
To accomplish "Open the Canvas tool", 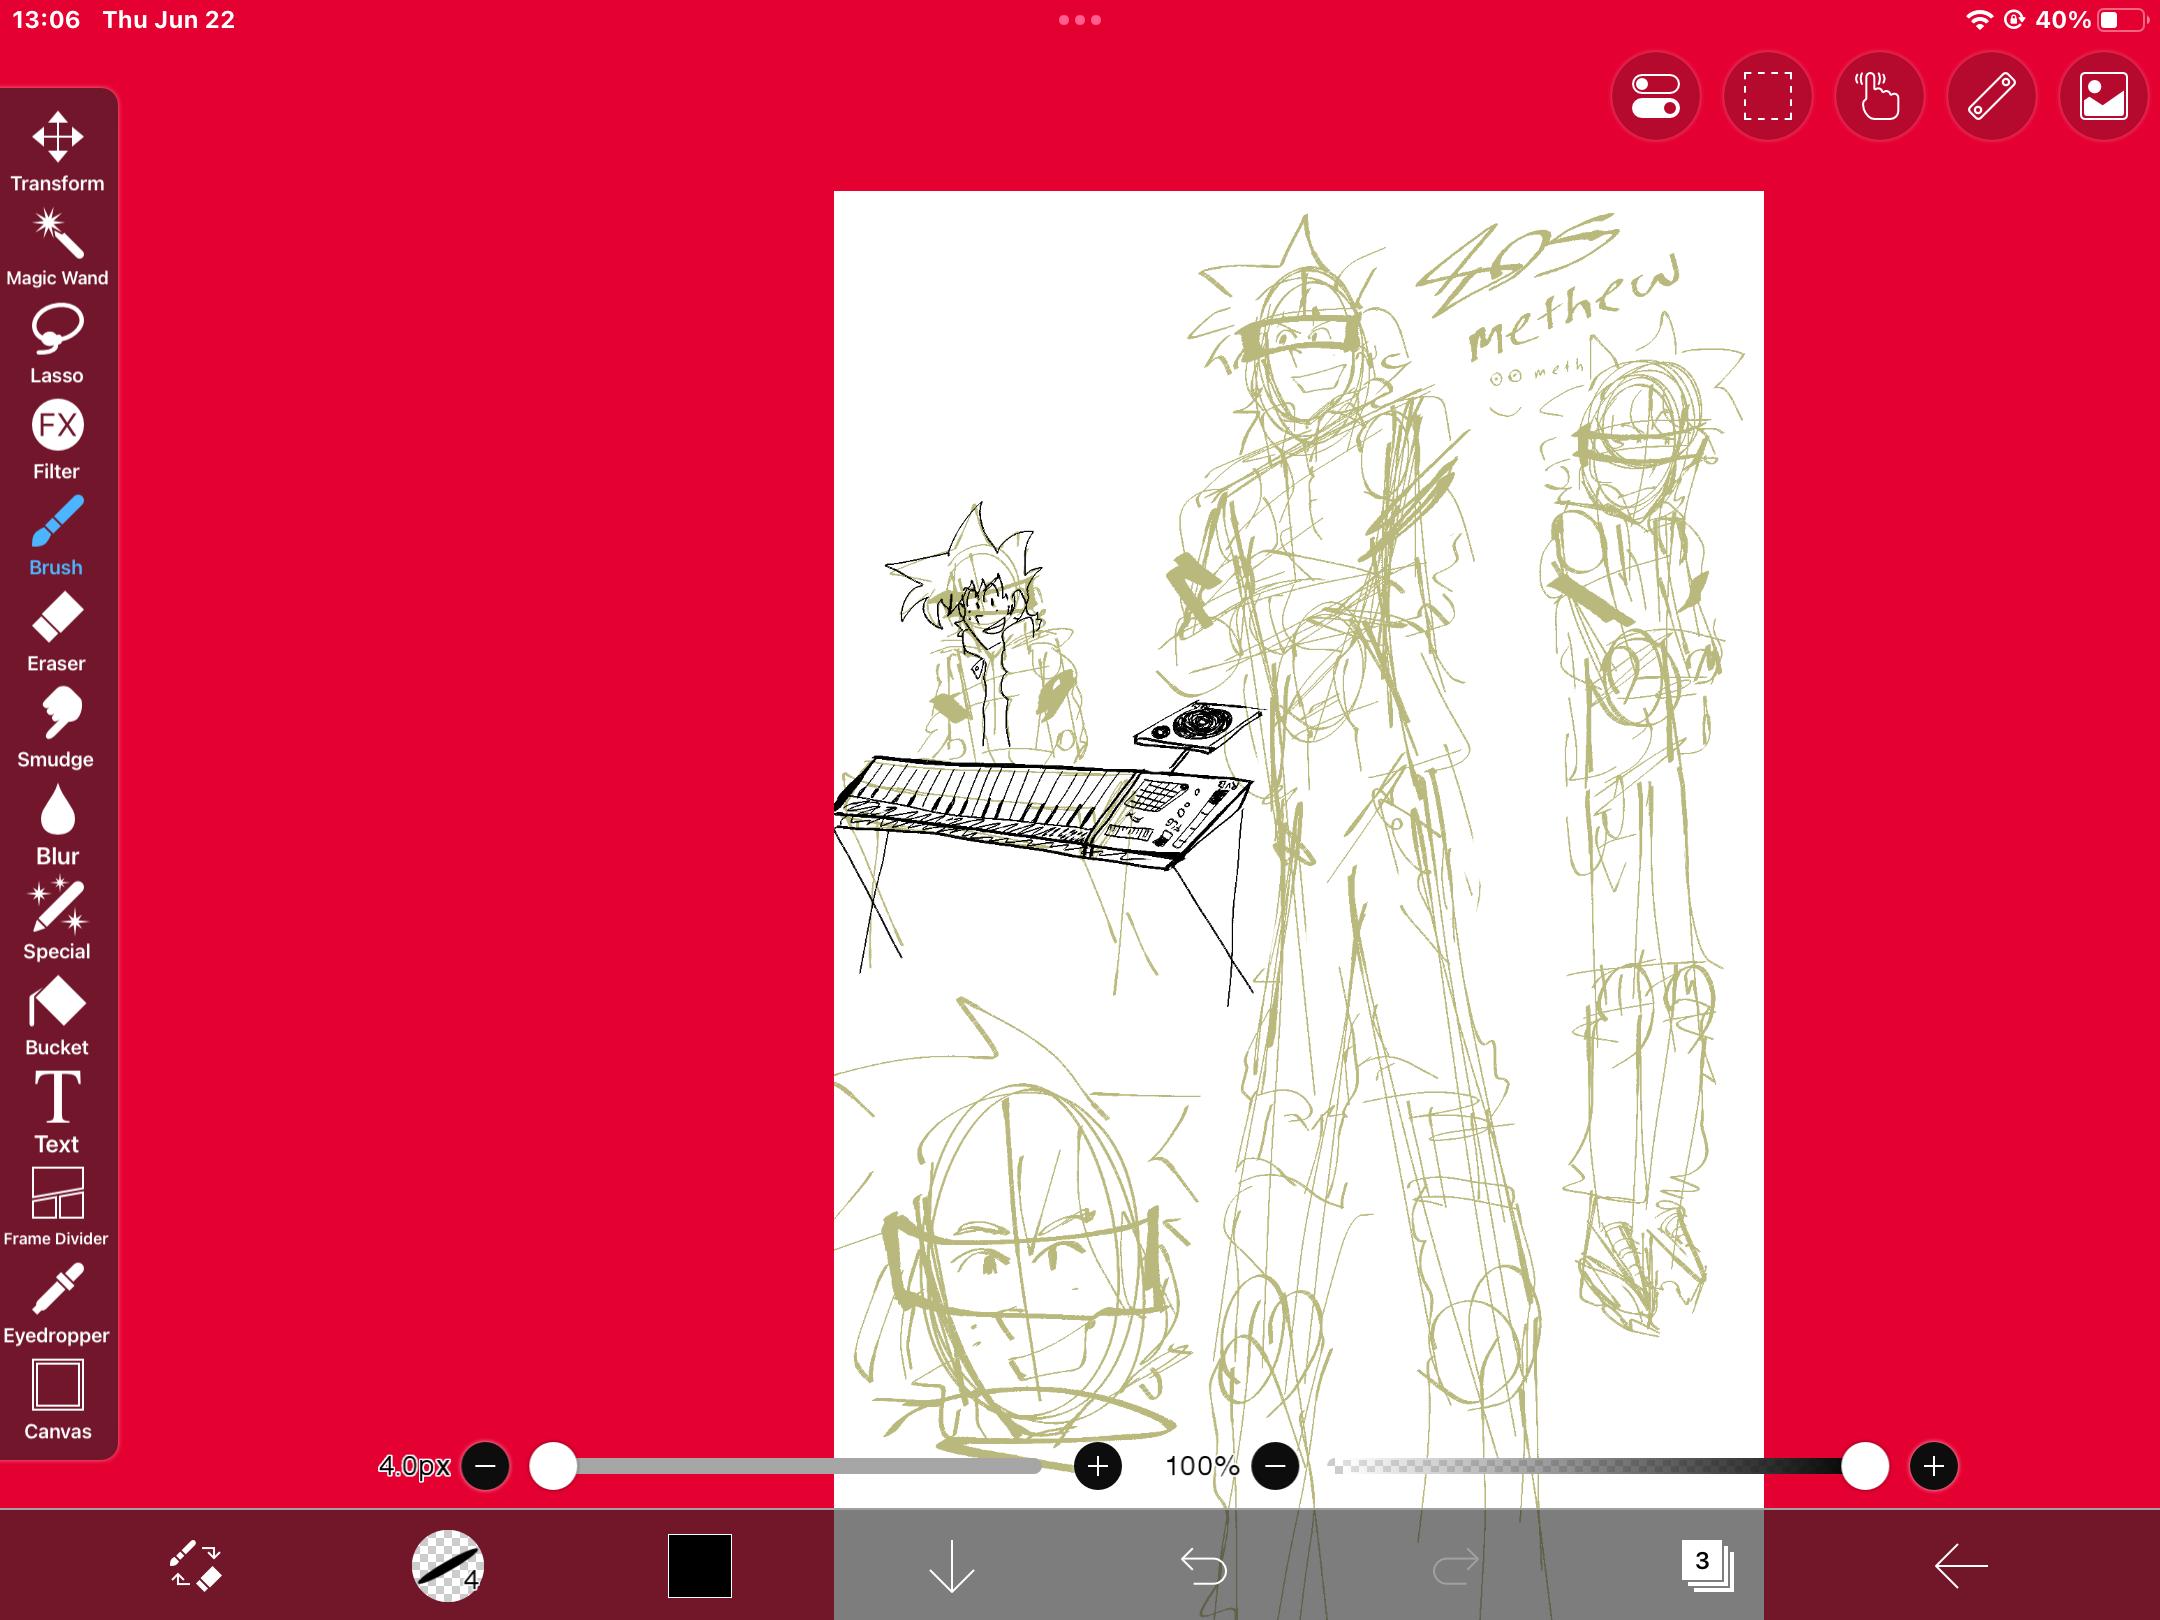I will click(x=57, y=1400).
